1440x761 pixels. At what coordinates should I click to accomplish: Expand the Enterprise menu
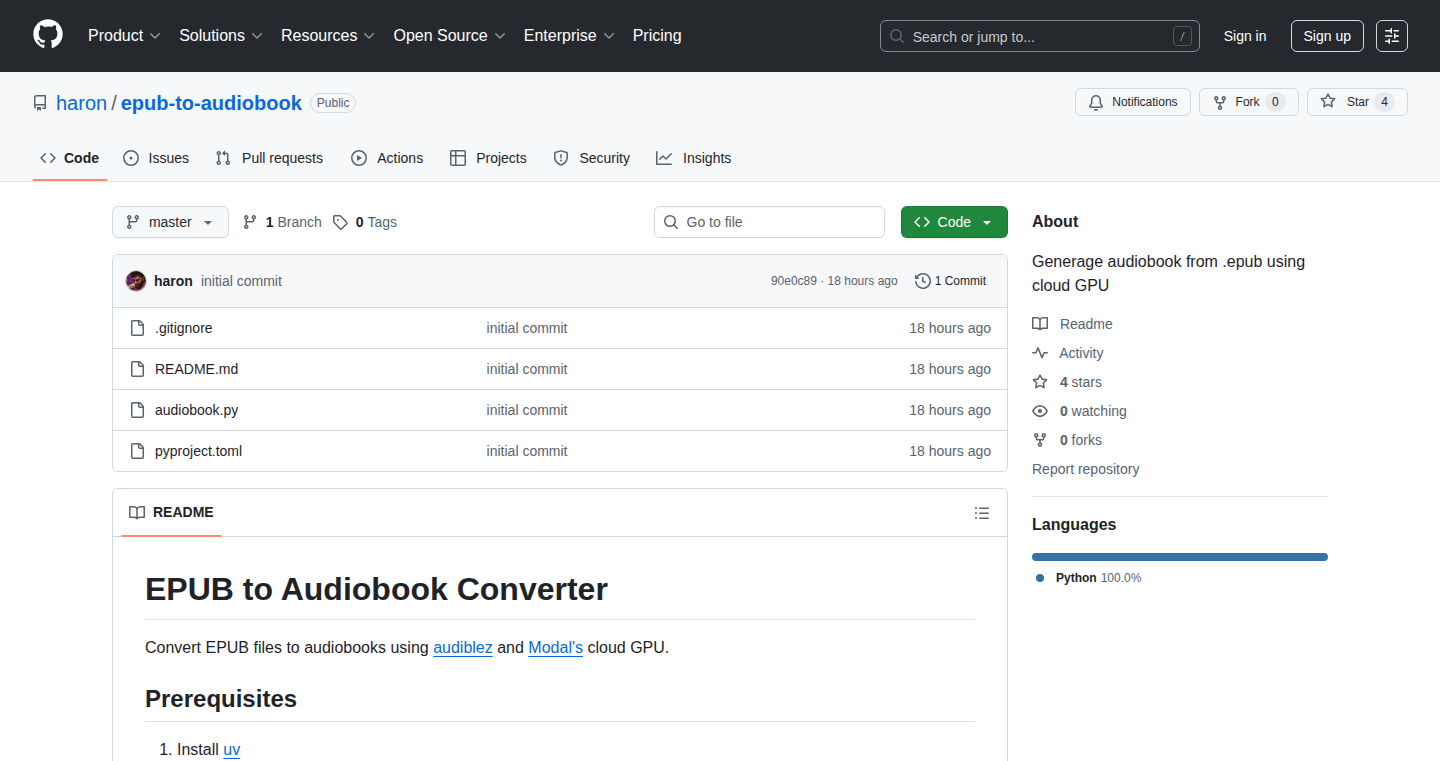569,35
